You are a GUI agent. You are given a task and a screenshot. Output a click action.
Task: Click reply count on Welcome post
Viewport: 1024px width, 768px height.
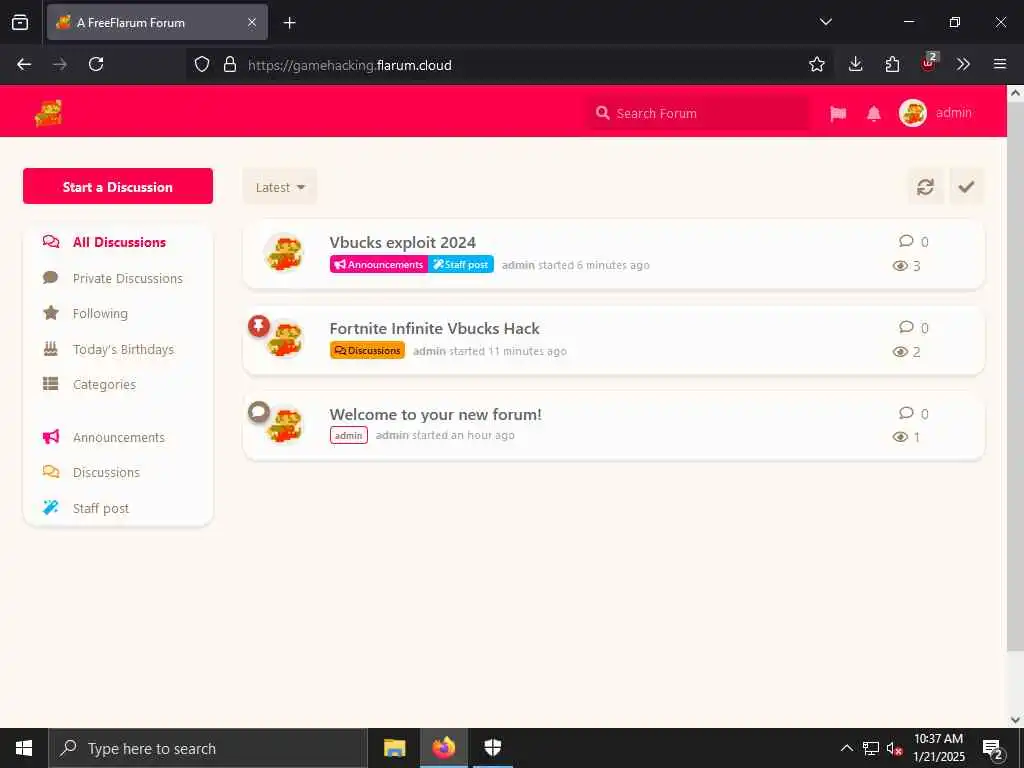tap(914, 414)
